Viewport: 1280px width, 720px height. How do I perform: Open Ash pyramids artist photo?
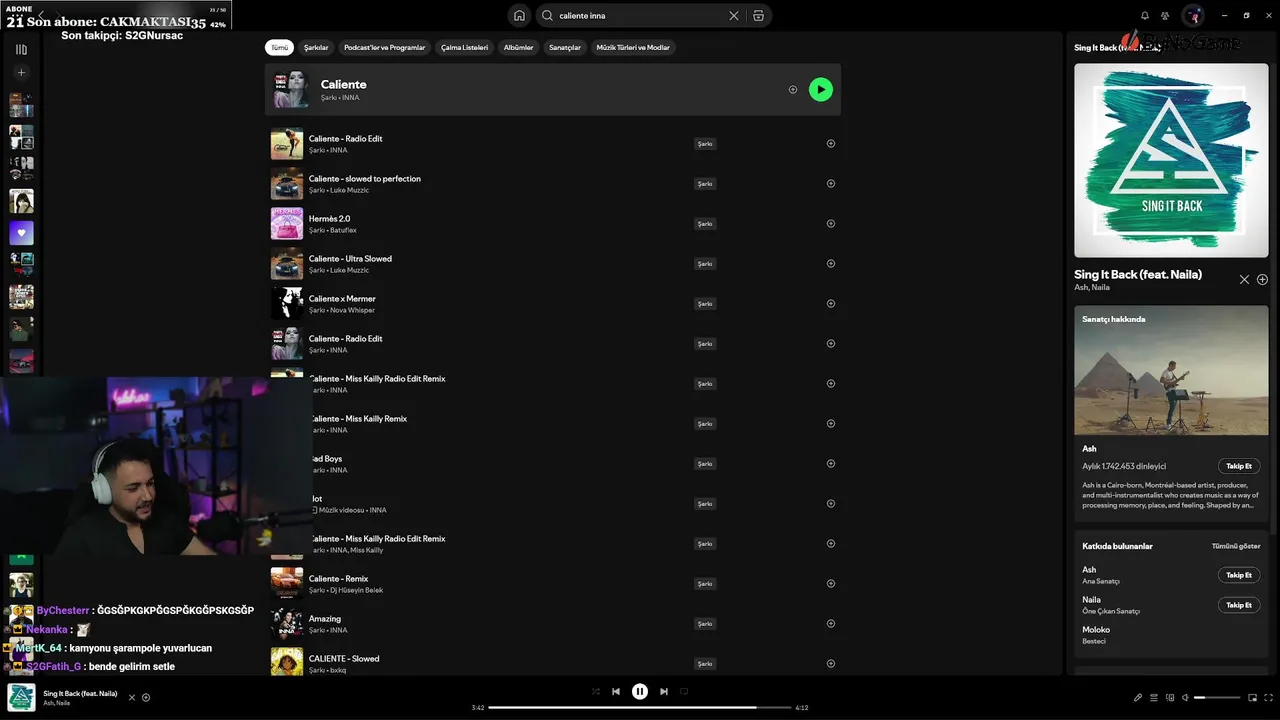(x=1171, y=370)
